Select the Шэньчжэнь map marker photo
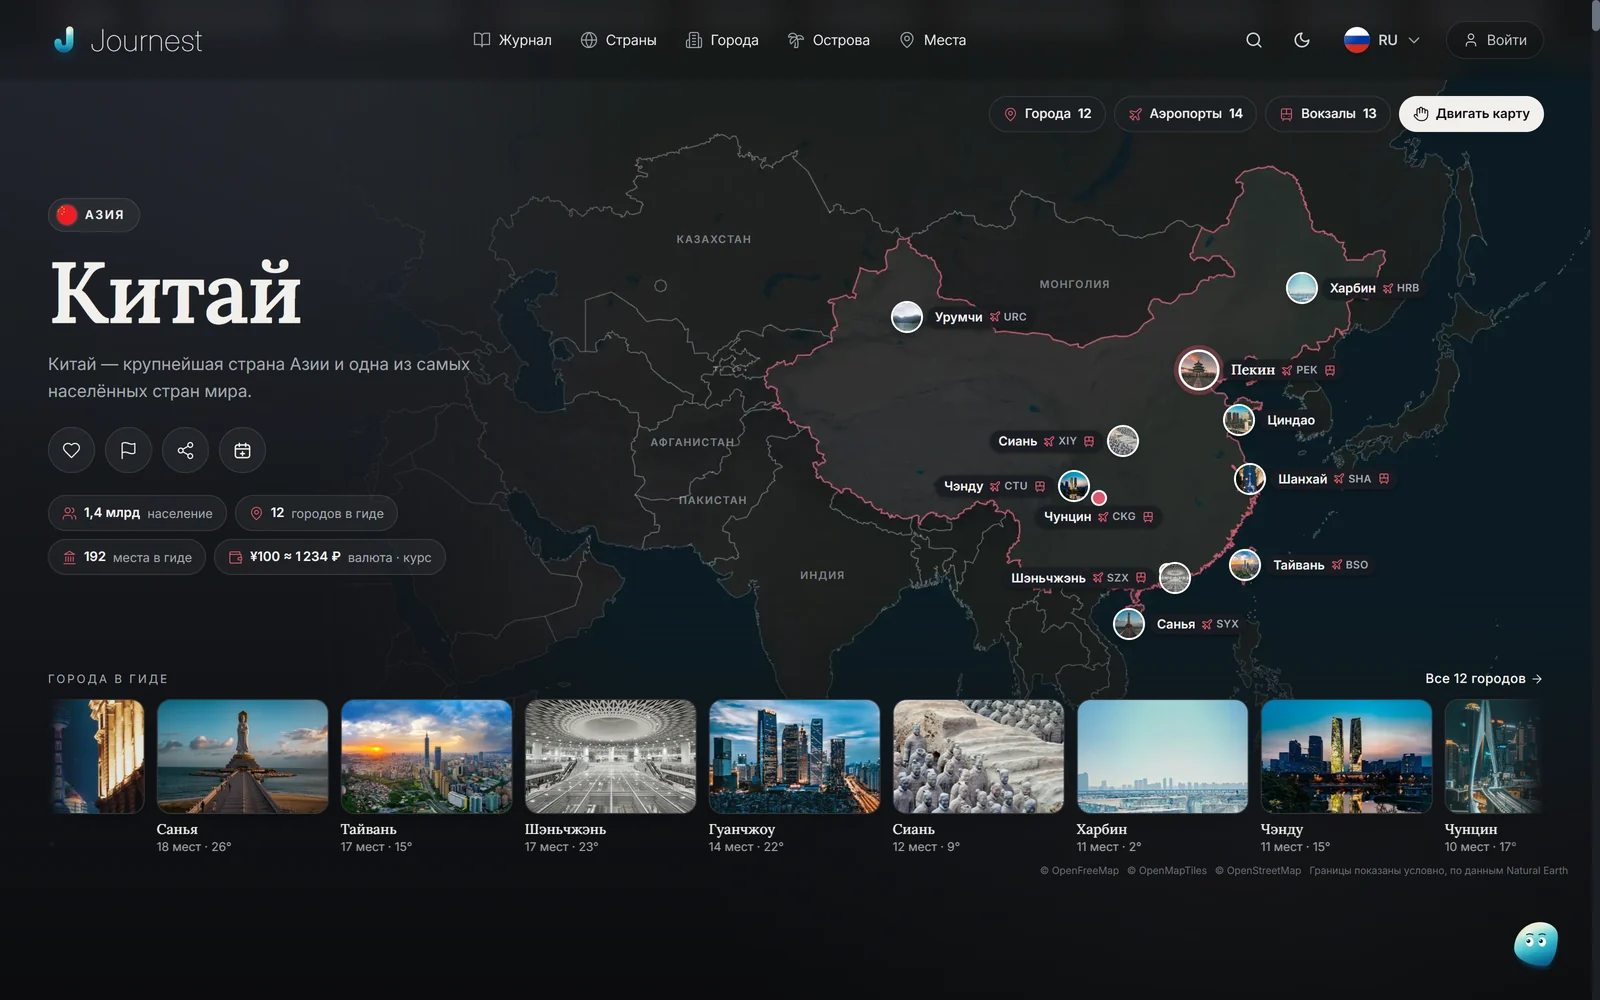The height and width of the screenshot is (1000, 1600). (1175, 578)
